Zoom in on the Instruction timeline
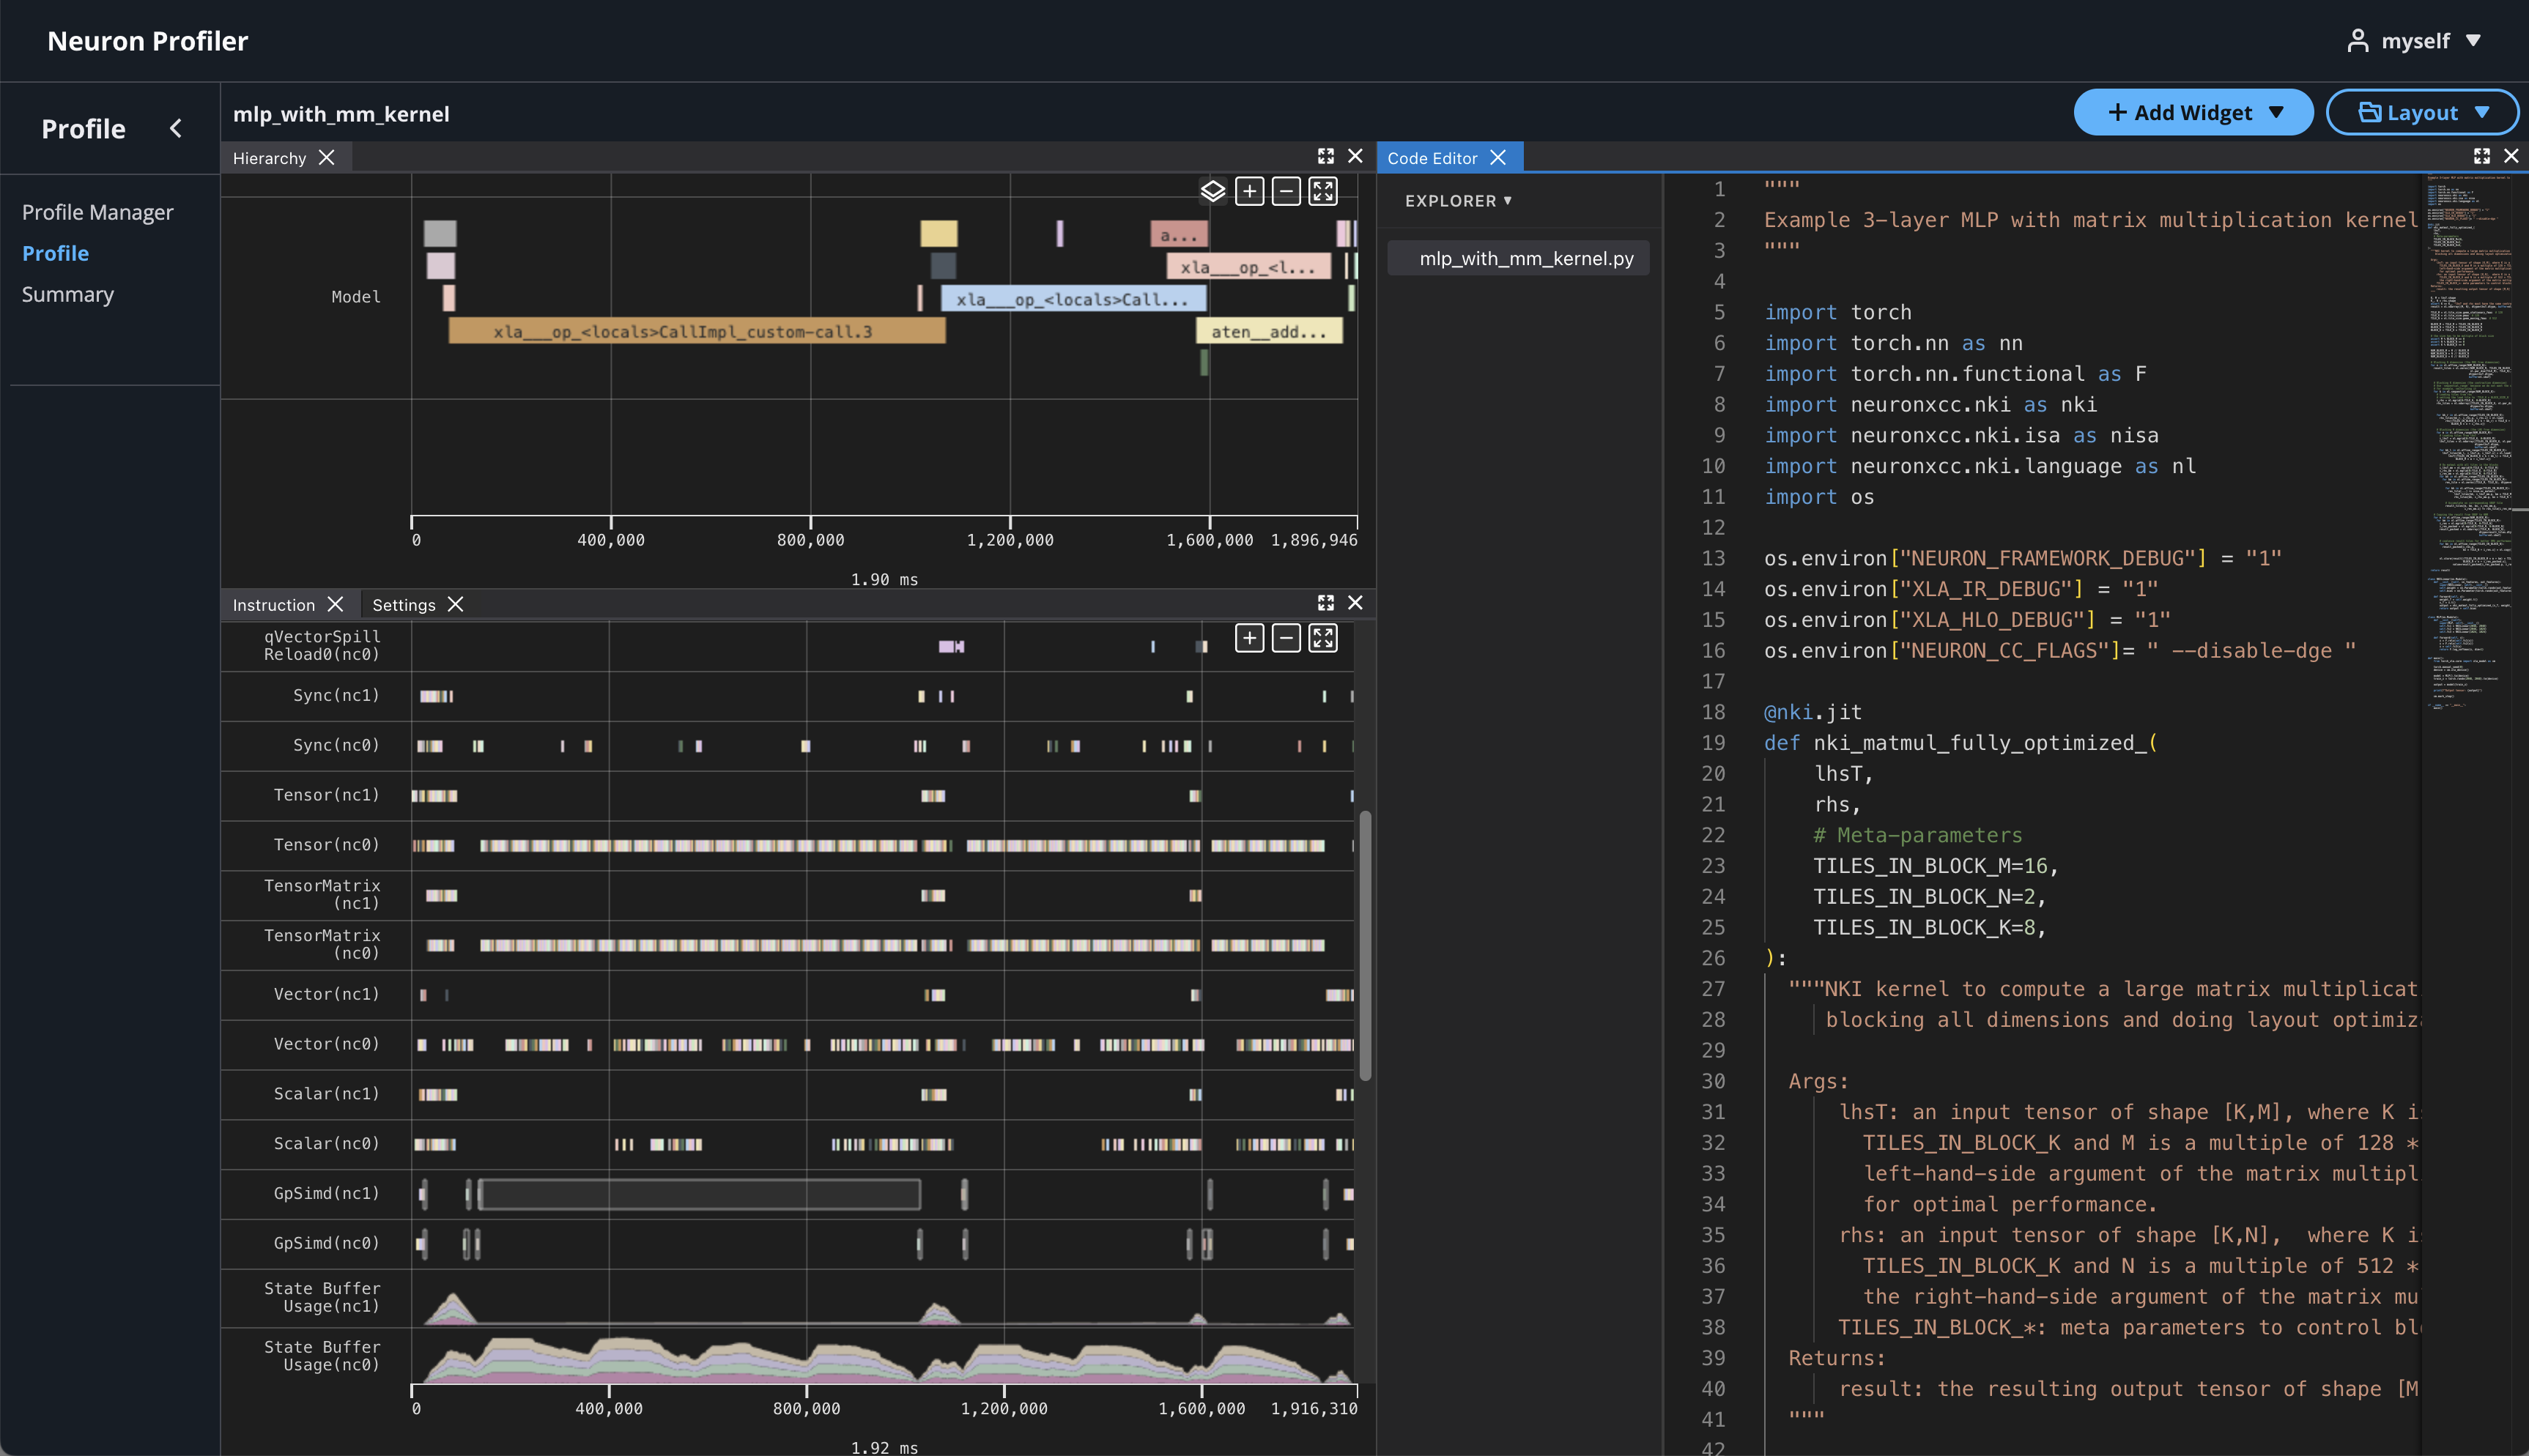The height and width of the screenshot is (1456, 2529). (1249, 638)
